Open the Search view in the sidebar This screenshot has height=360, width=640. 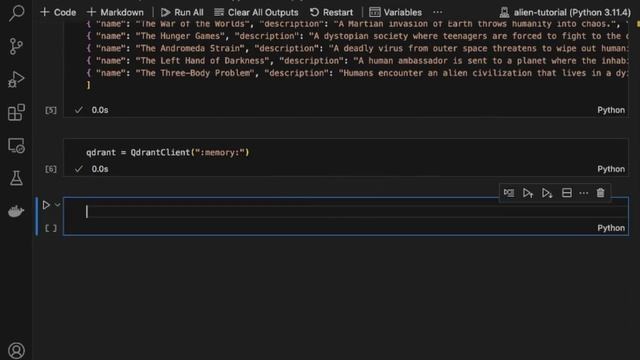16,13
